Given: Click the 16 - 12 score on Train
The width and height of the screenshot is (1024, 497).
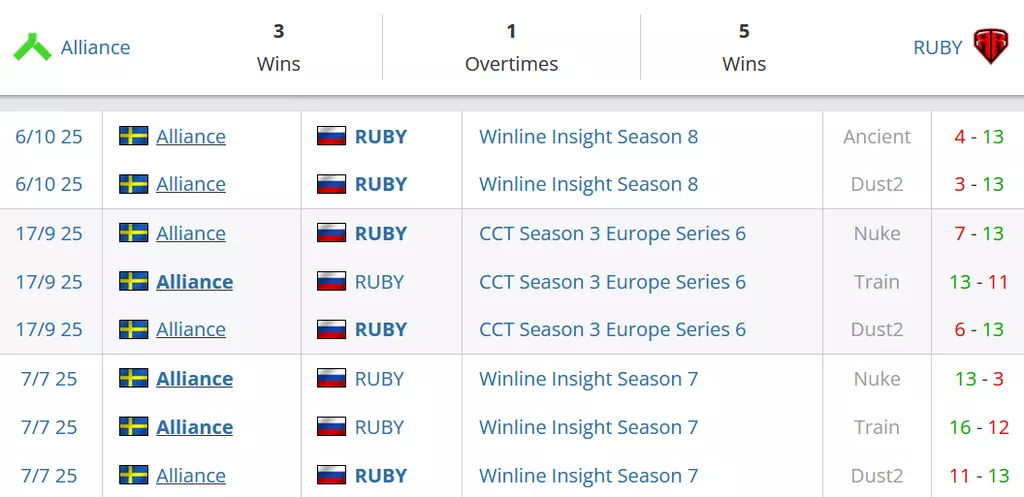Looking at the screenshot, I should click(x=978, y=427).
